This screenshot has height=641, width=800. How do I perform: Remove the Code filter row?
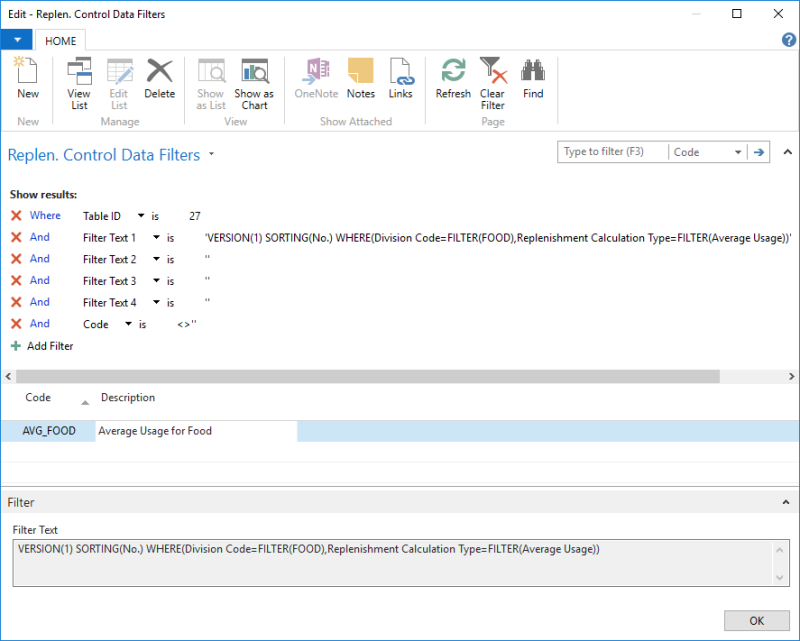[x=16, y=324]
